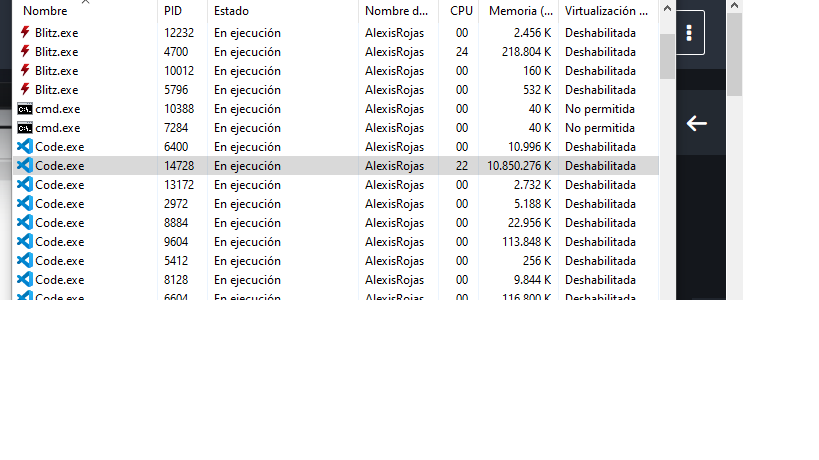Click the VS Code icon for PID 14728

25,166
